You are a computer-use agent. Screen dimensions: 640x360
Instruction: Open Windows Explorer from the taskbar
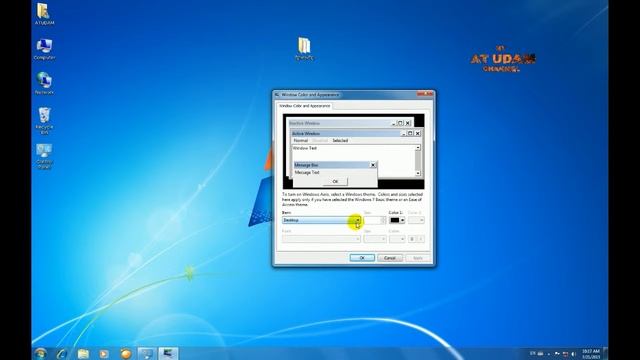pos(83,353)
